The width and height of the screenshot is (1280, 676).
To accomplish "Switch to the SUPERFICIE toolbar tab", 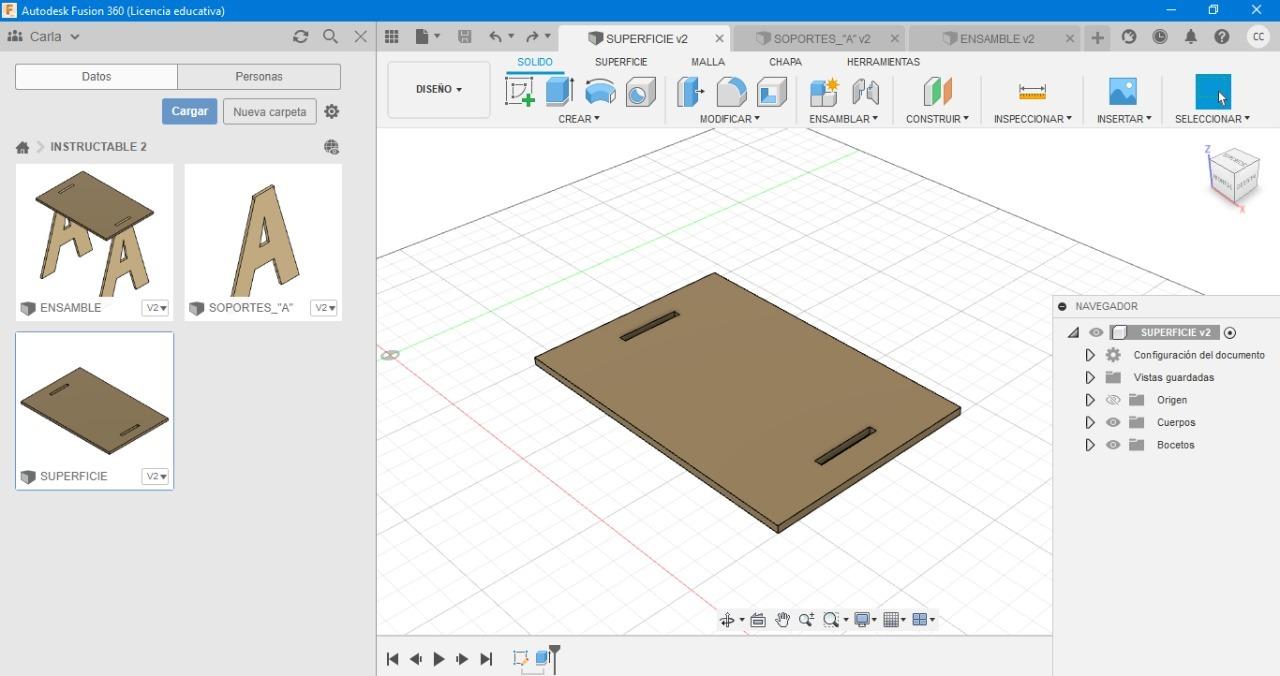I will pyautogui.click(x=621, y=62).
